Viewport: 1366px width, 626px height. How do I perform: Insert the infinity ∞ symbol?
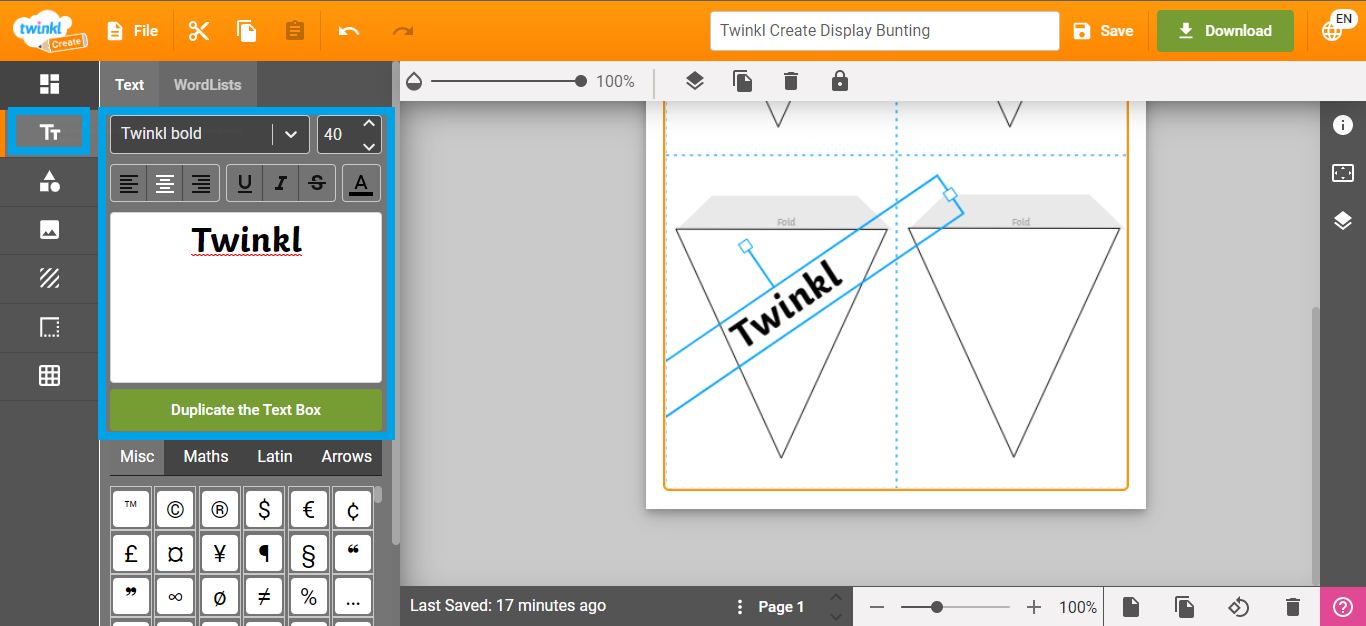[175, 596]
